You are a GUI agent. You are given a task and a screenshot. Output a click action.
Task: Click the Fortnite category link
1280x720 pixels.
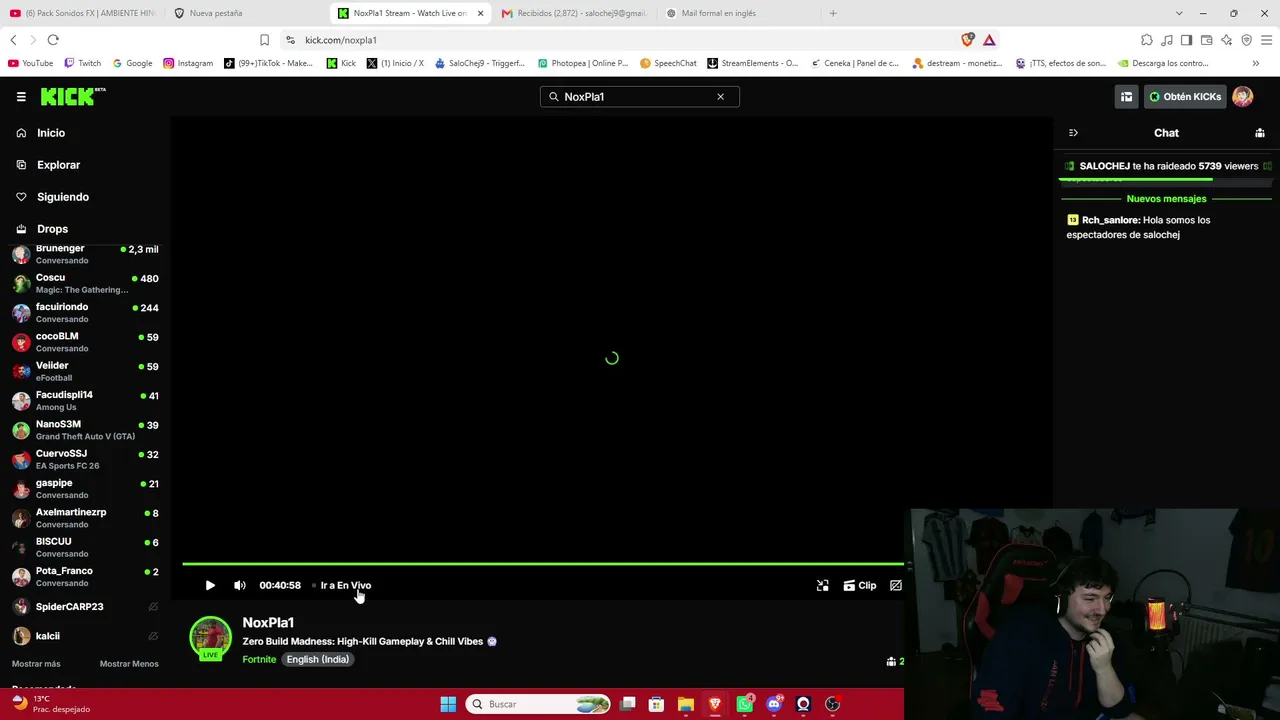[259, 660]
